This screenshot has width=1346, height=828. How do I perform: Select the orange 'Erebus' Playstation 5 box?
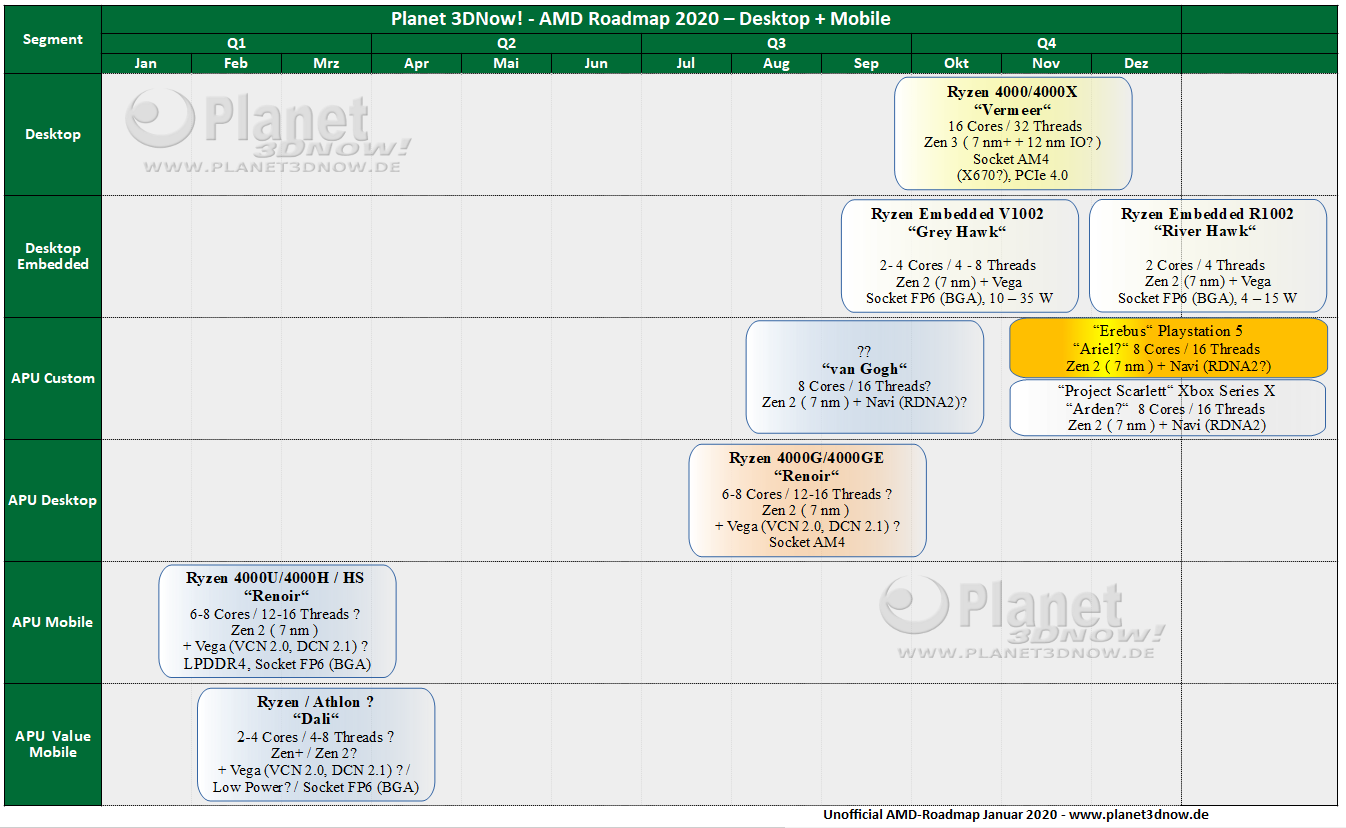pos(1168,348)
